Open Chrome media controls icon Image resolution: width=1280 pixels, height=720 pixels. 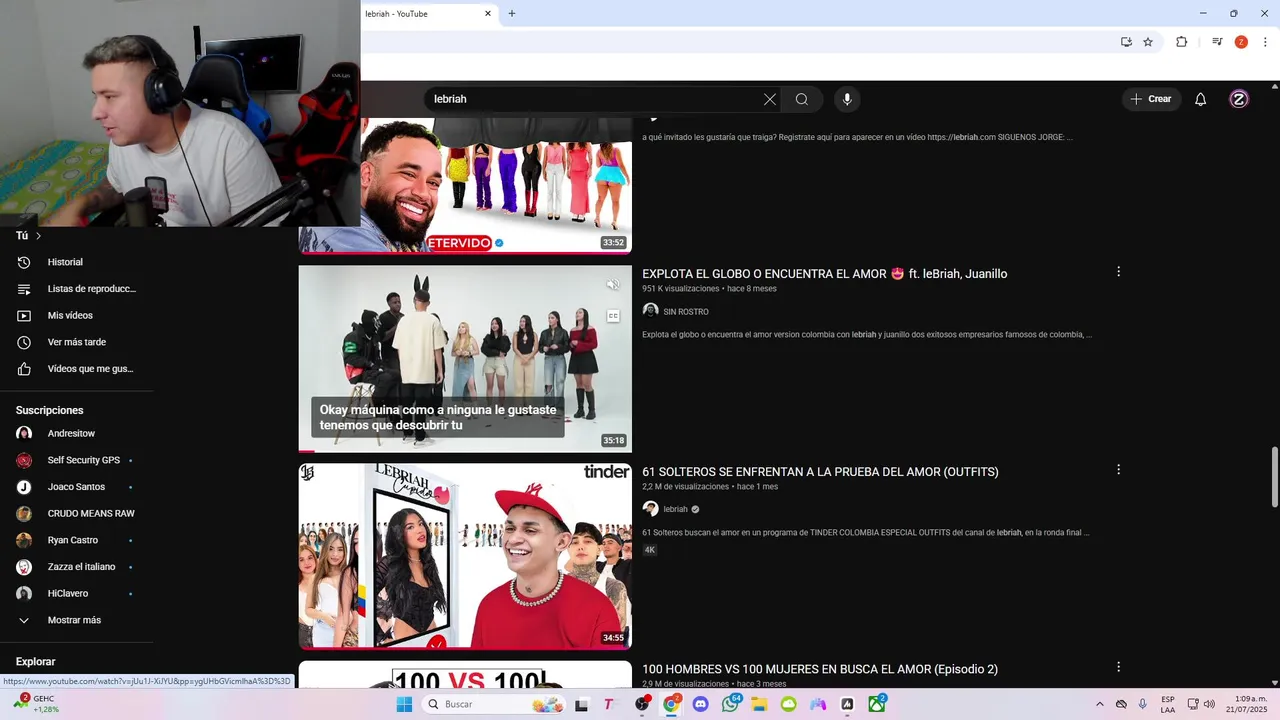pos(1217,42)
